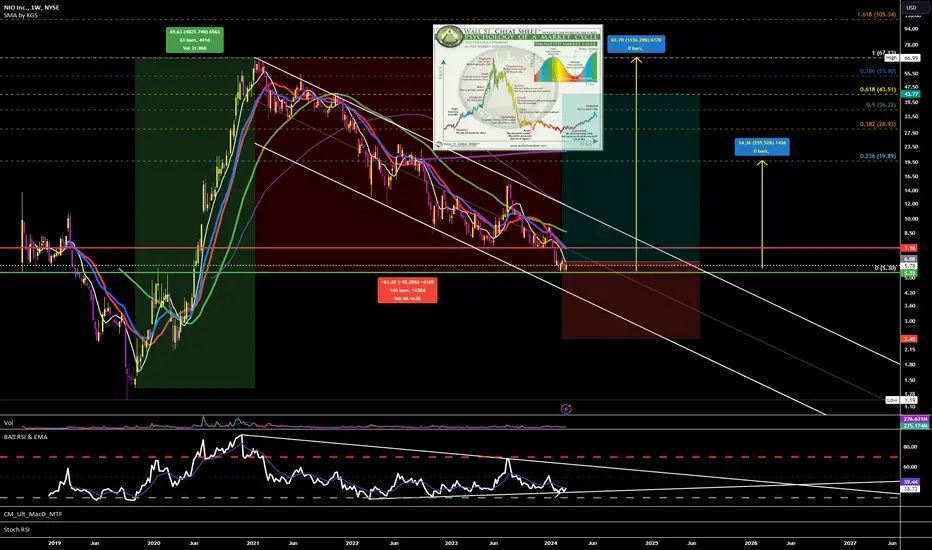This screenshot has height=550, width=932.
Task: Click the lower blue price target label
Action: click(x=761, y=147)
